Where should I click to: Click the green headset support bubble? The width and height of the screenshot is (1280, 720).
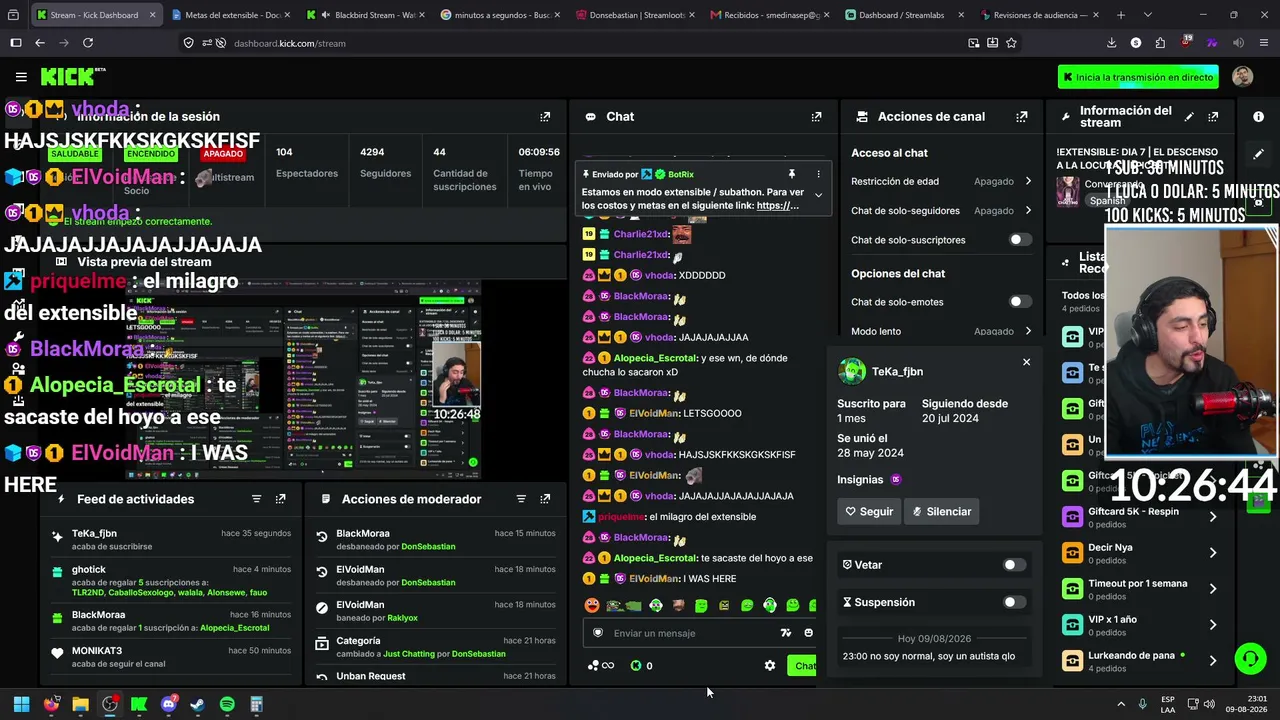[x=1250, y=658]
